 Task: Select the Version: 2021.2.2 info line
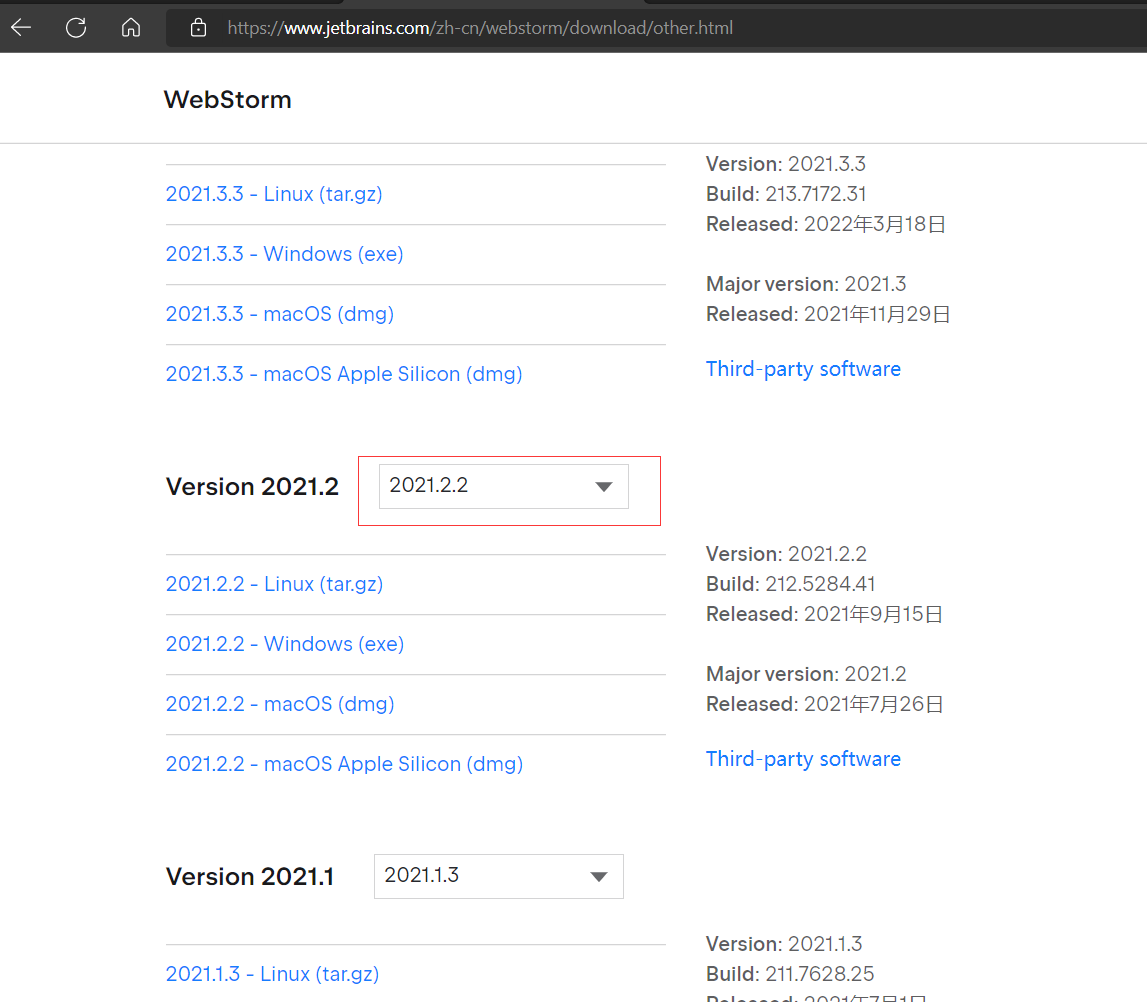786,554
